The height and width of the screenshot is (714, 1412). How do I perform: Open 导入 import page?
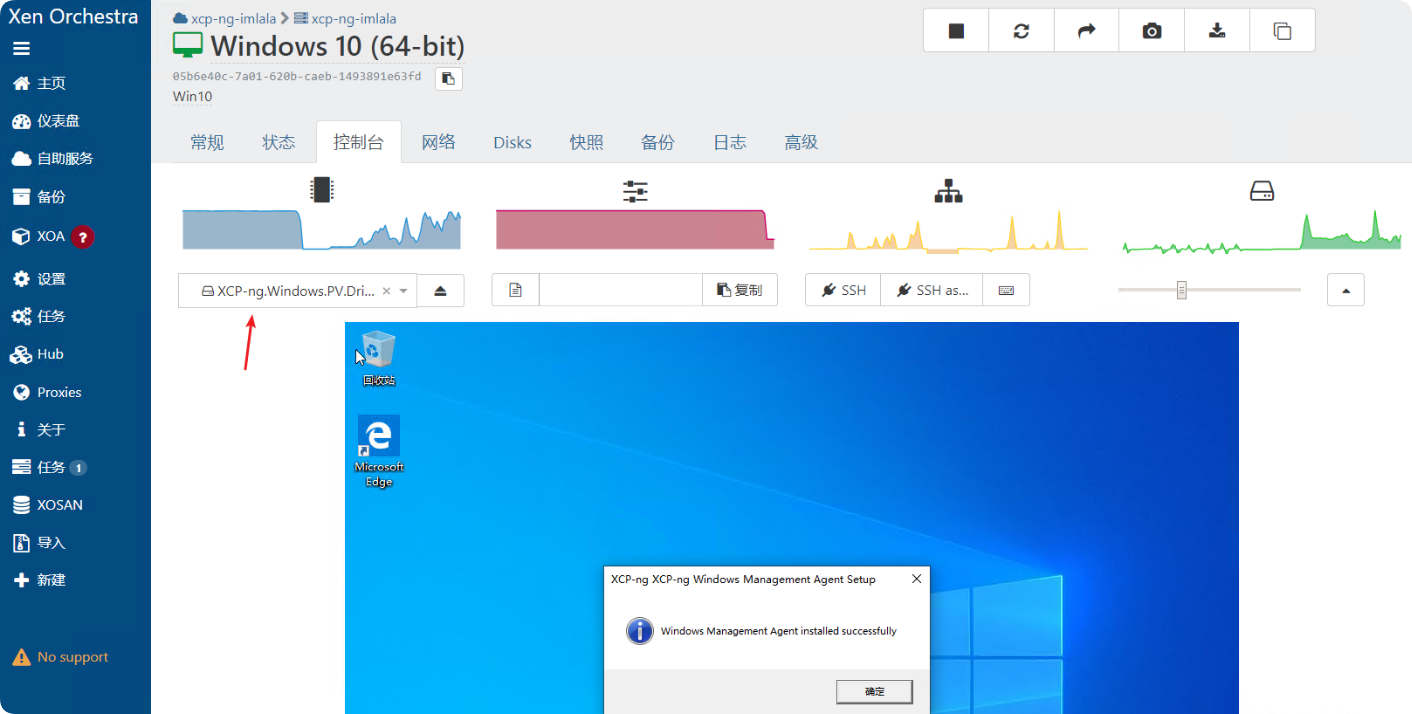pyautogui.click(x=39, y=543)
